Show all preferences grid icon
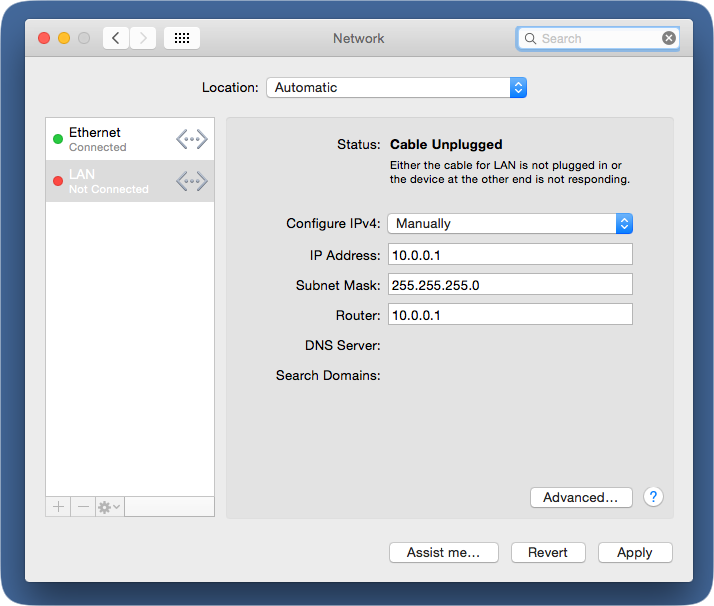Screen dimensions: 714x606 point(182,38)
